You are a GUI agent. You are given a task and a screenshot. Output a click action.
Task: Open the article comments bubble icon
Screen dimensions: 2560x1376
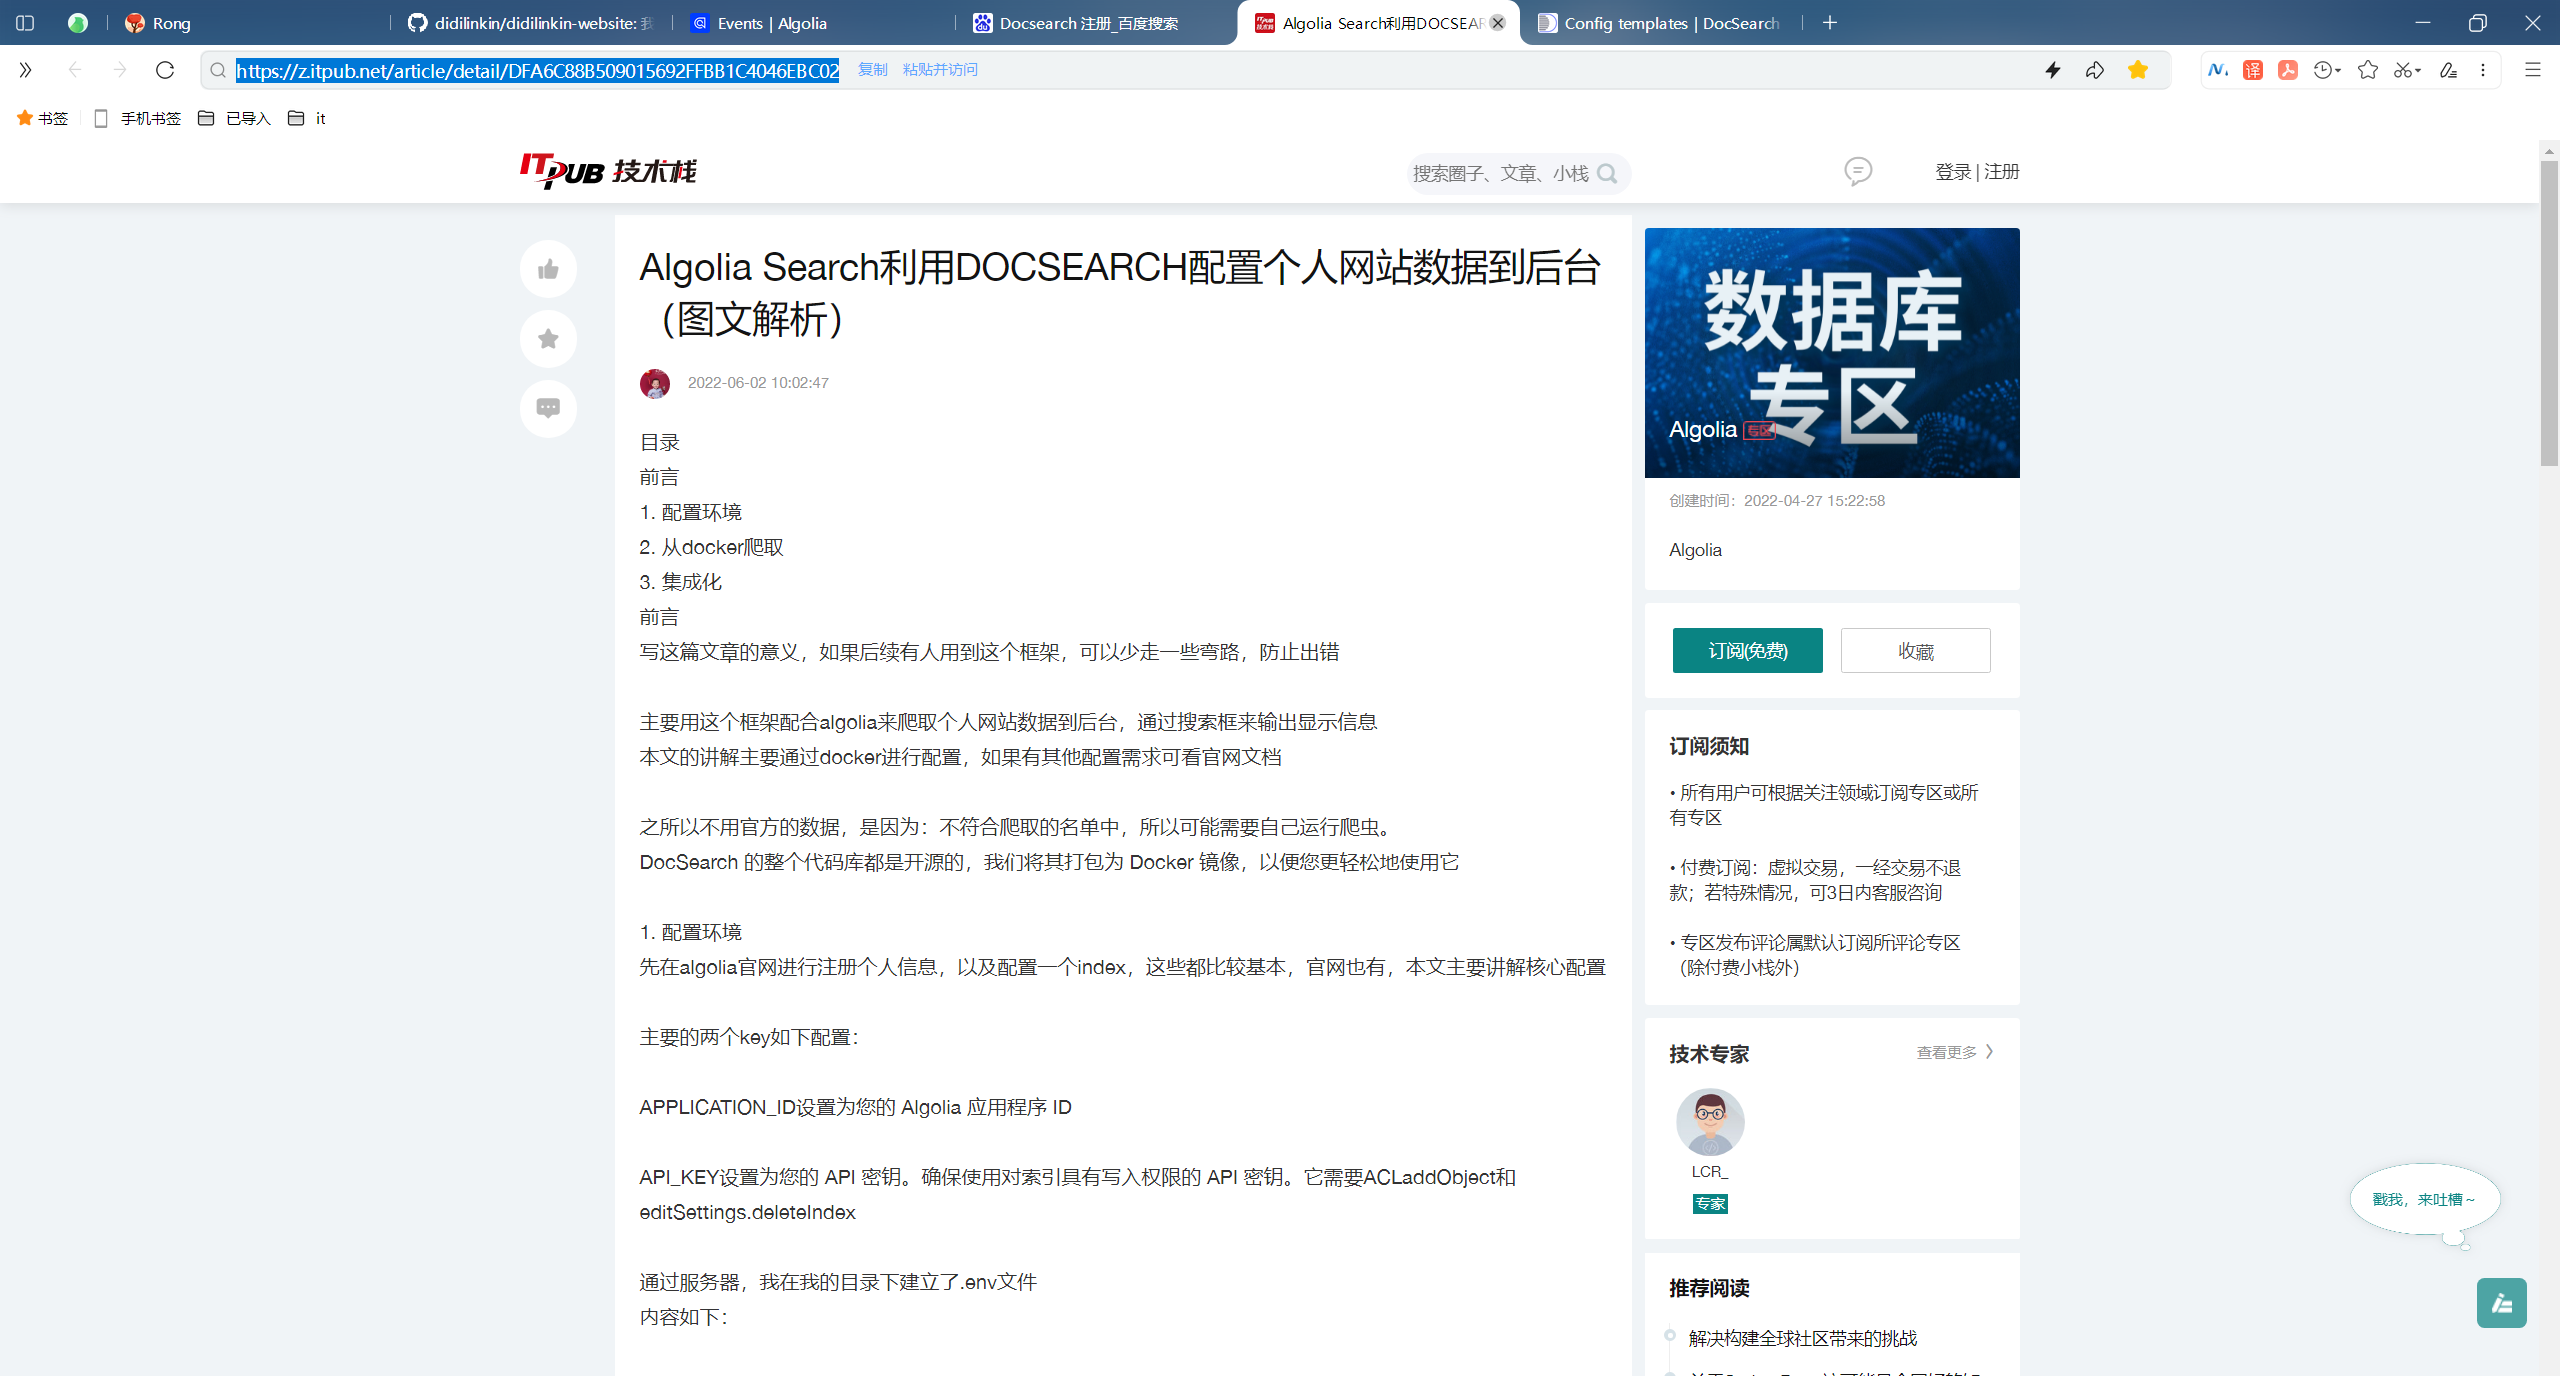[548, 408]
